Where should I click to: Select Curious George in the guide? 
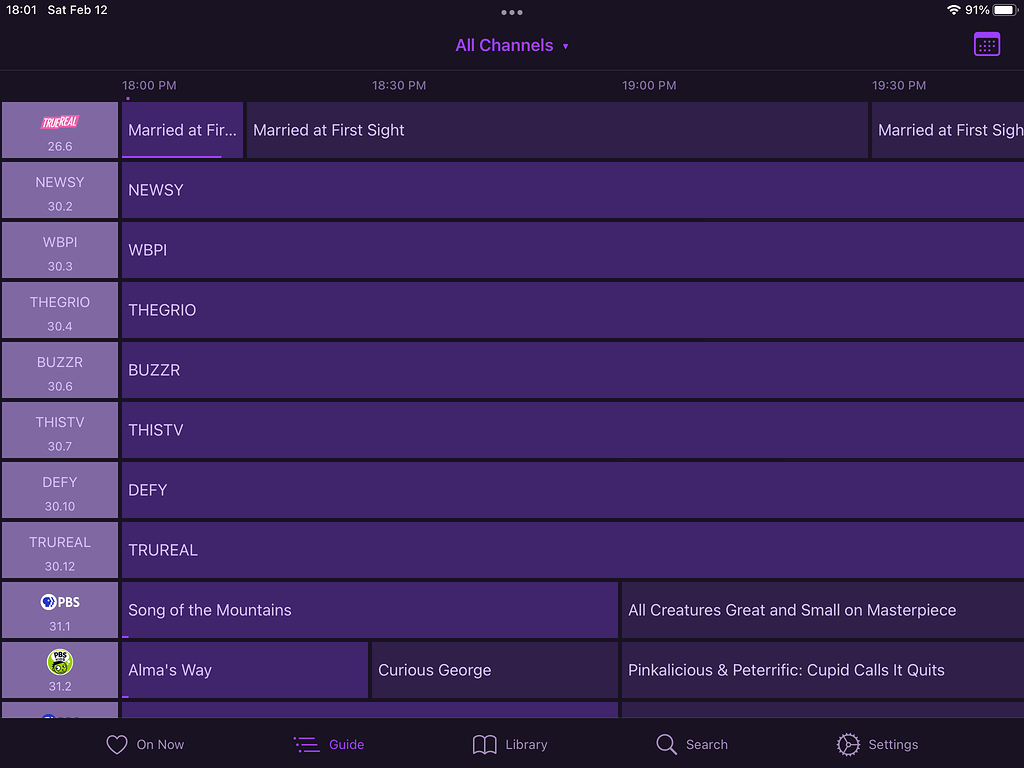point(494,670)
